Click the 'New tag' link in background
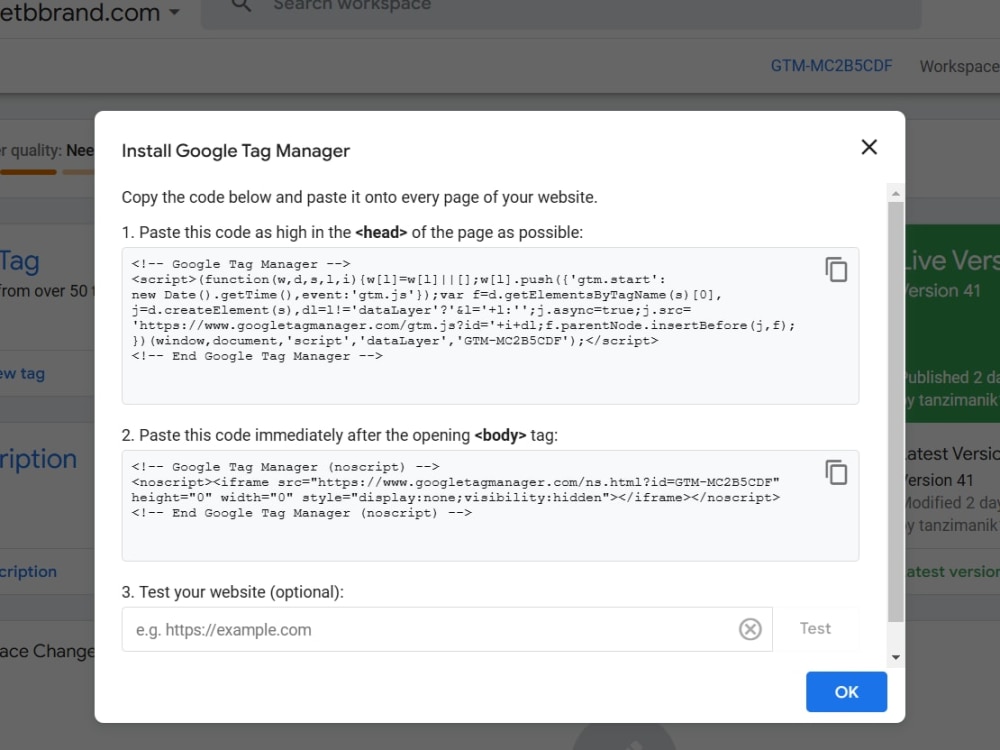This screenshot has height=750, width=1000. pyautogui.click(x=22, y=374)
